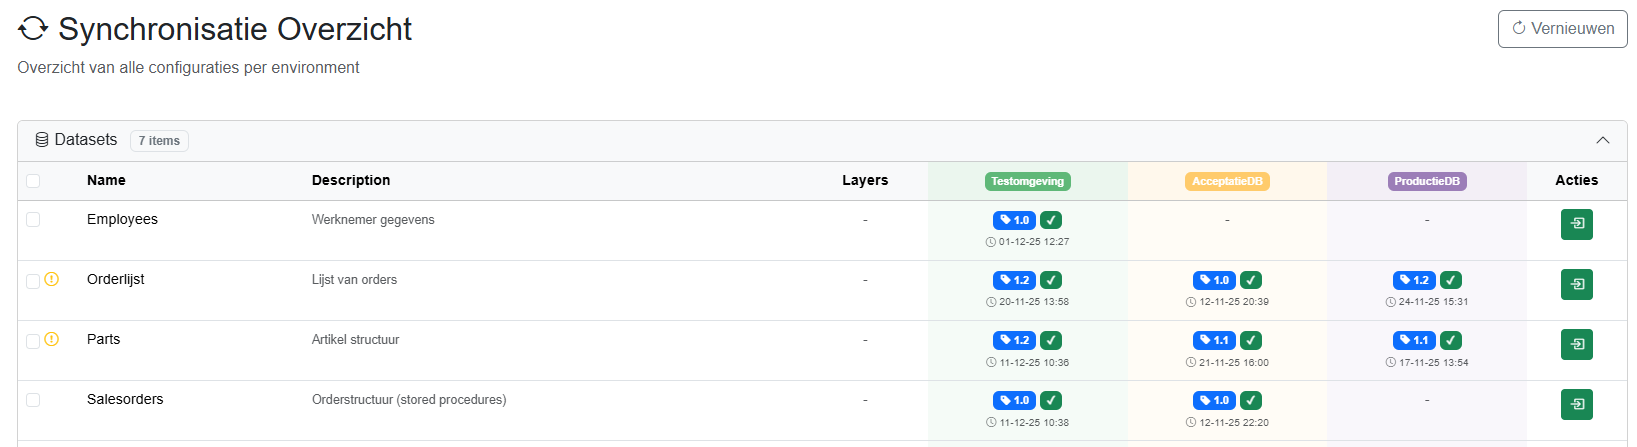Image resolution: width=1637 pixels, height=447 pixels.
Task: Click the ProductieDB environment badge
Action: tap(1427, 181)
